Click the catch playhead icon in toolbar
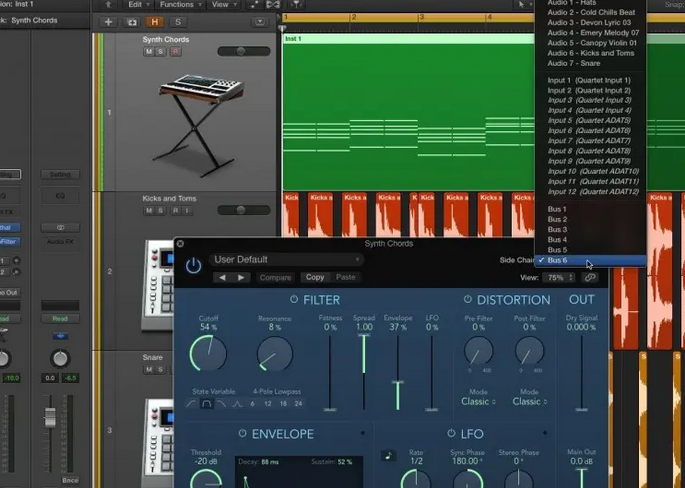 (x=297, y=4)
